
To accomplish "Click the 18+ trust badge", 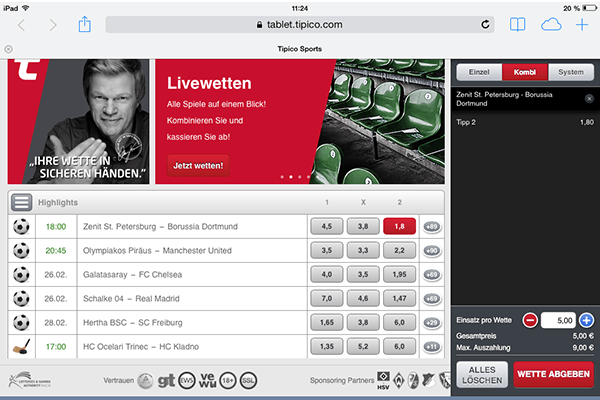I will (x=228, y=380).
